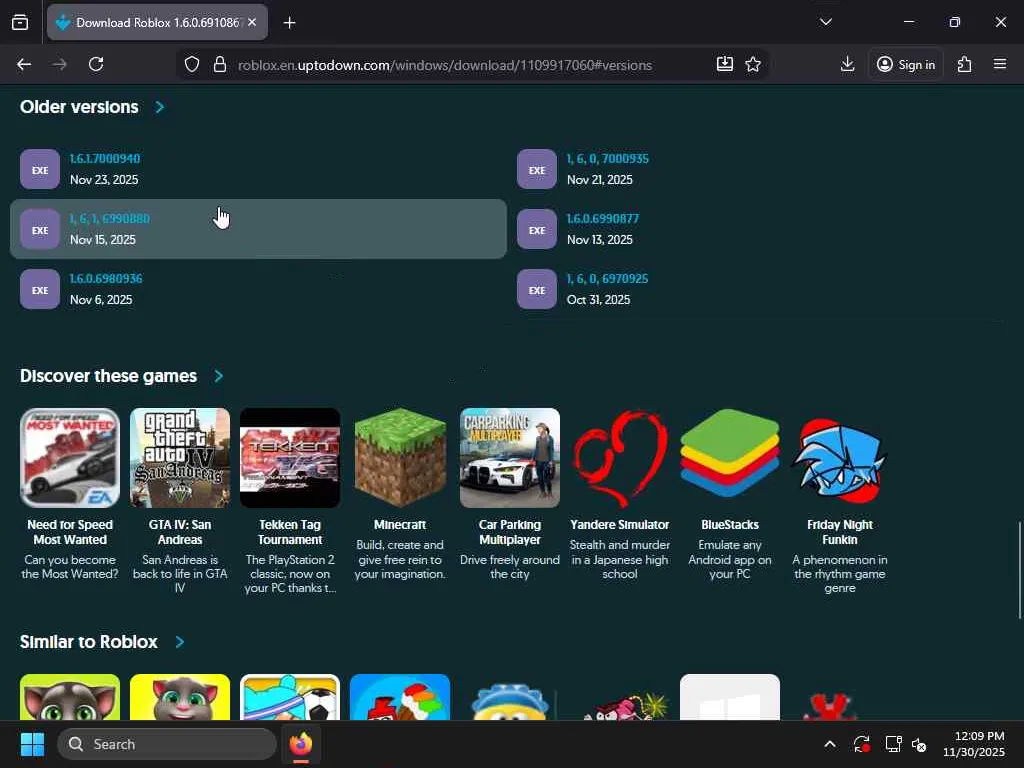Sign in to Firefox account
1024x768 pixels.
coord(906,64)
